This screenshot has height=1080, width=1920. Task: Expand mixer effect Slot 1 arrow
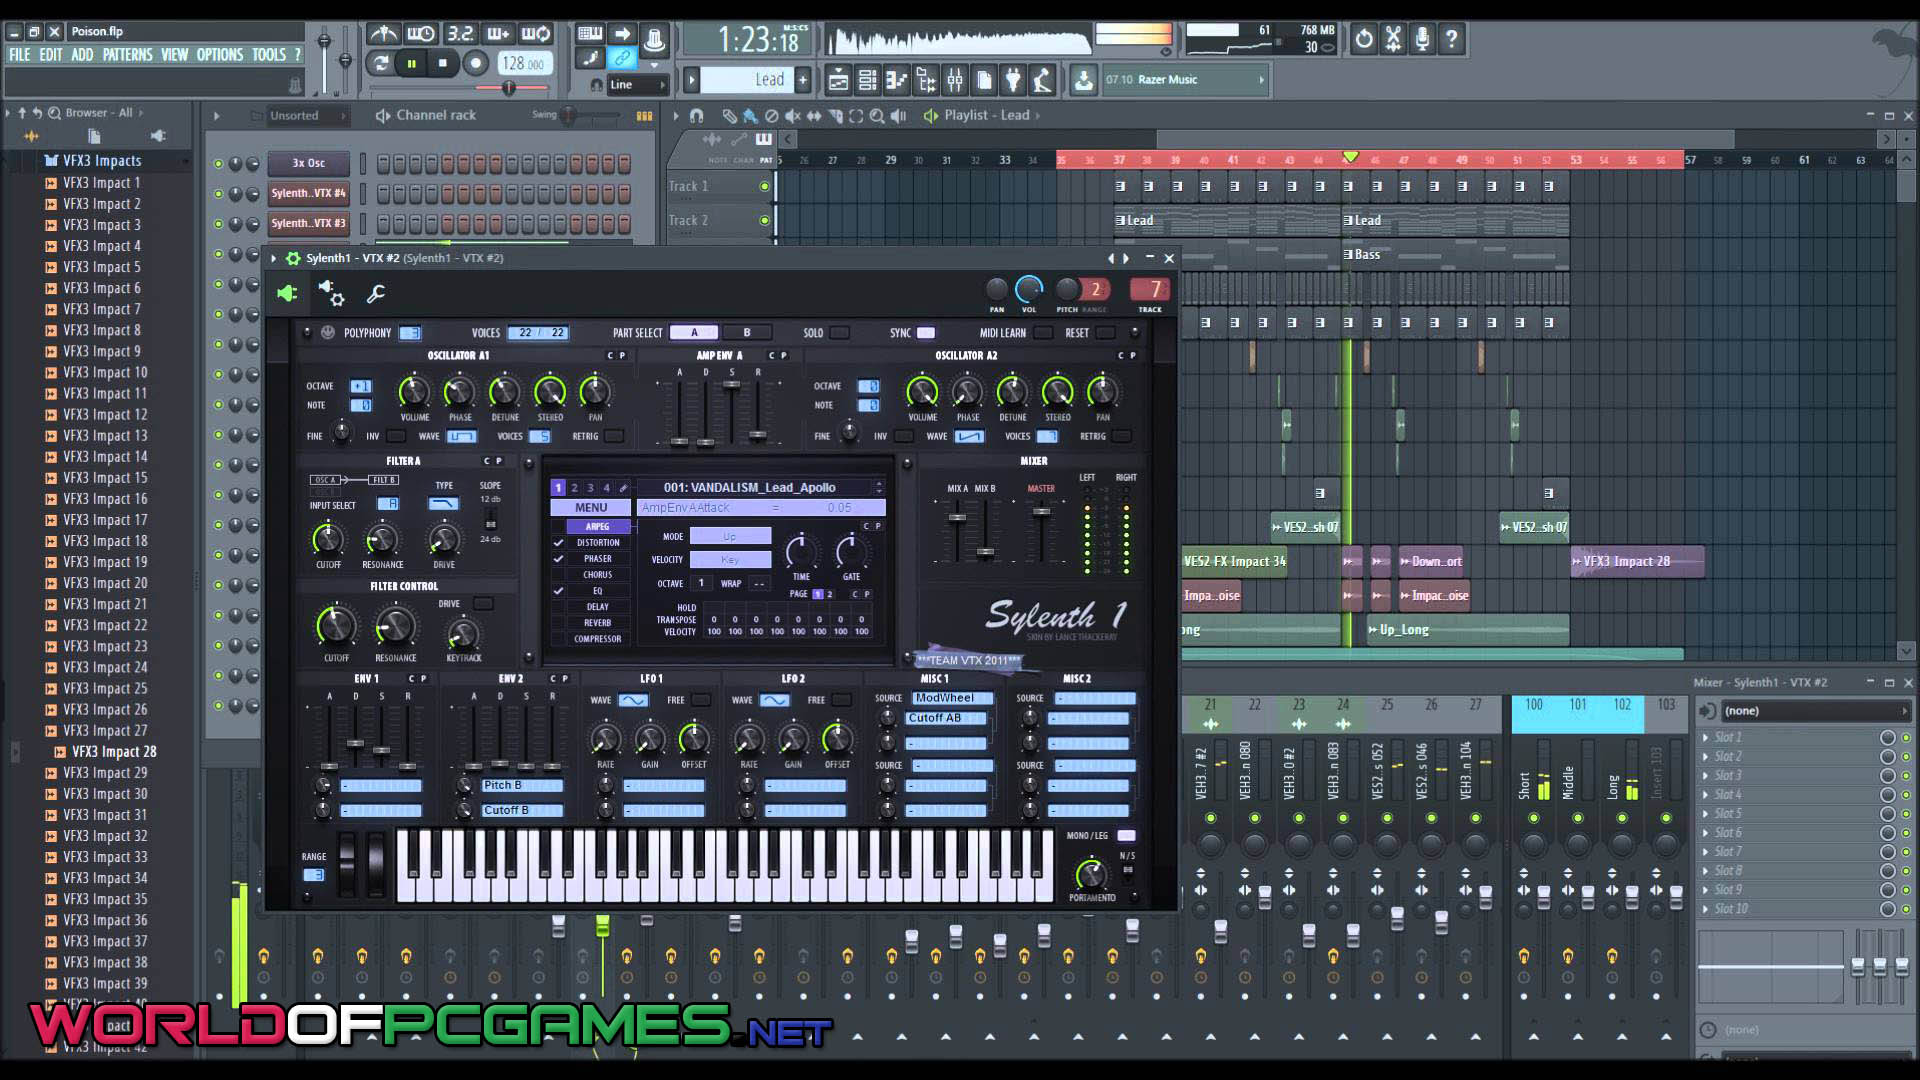pos(1706,738)
